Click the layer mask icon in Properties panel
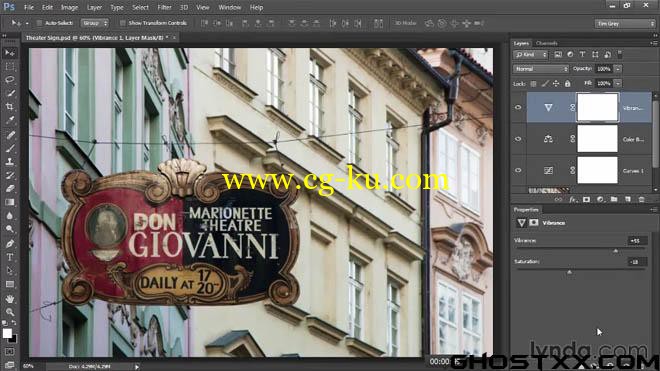The width and height of the screenshot is (660, 371). pos(534,223)
